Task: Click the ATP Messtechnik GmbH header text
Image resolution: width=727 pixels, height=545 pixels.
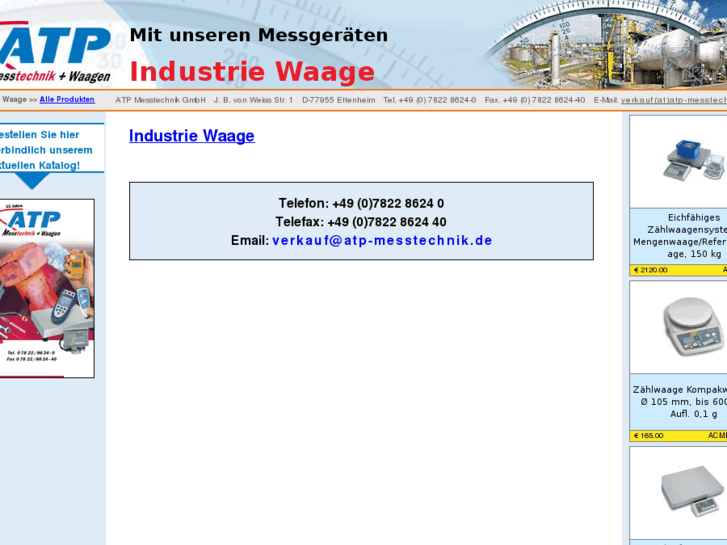Action: (160, 100)
